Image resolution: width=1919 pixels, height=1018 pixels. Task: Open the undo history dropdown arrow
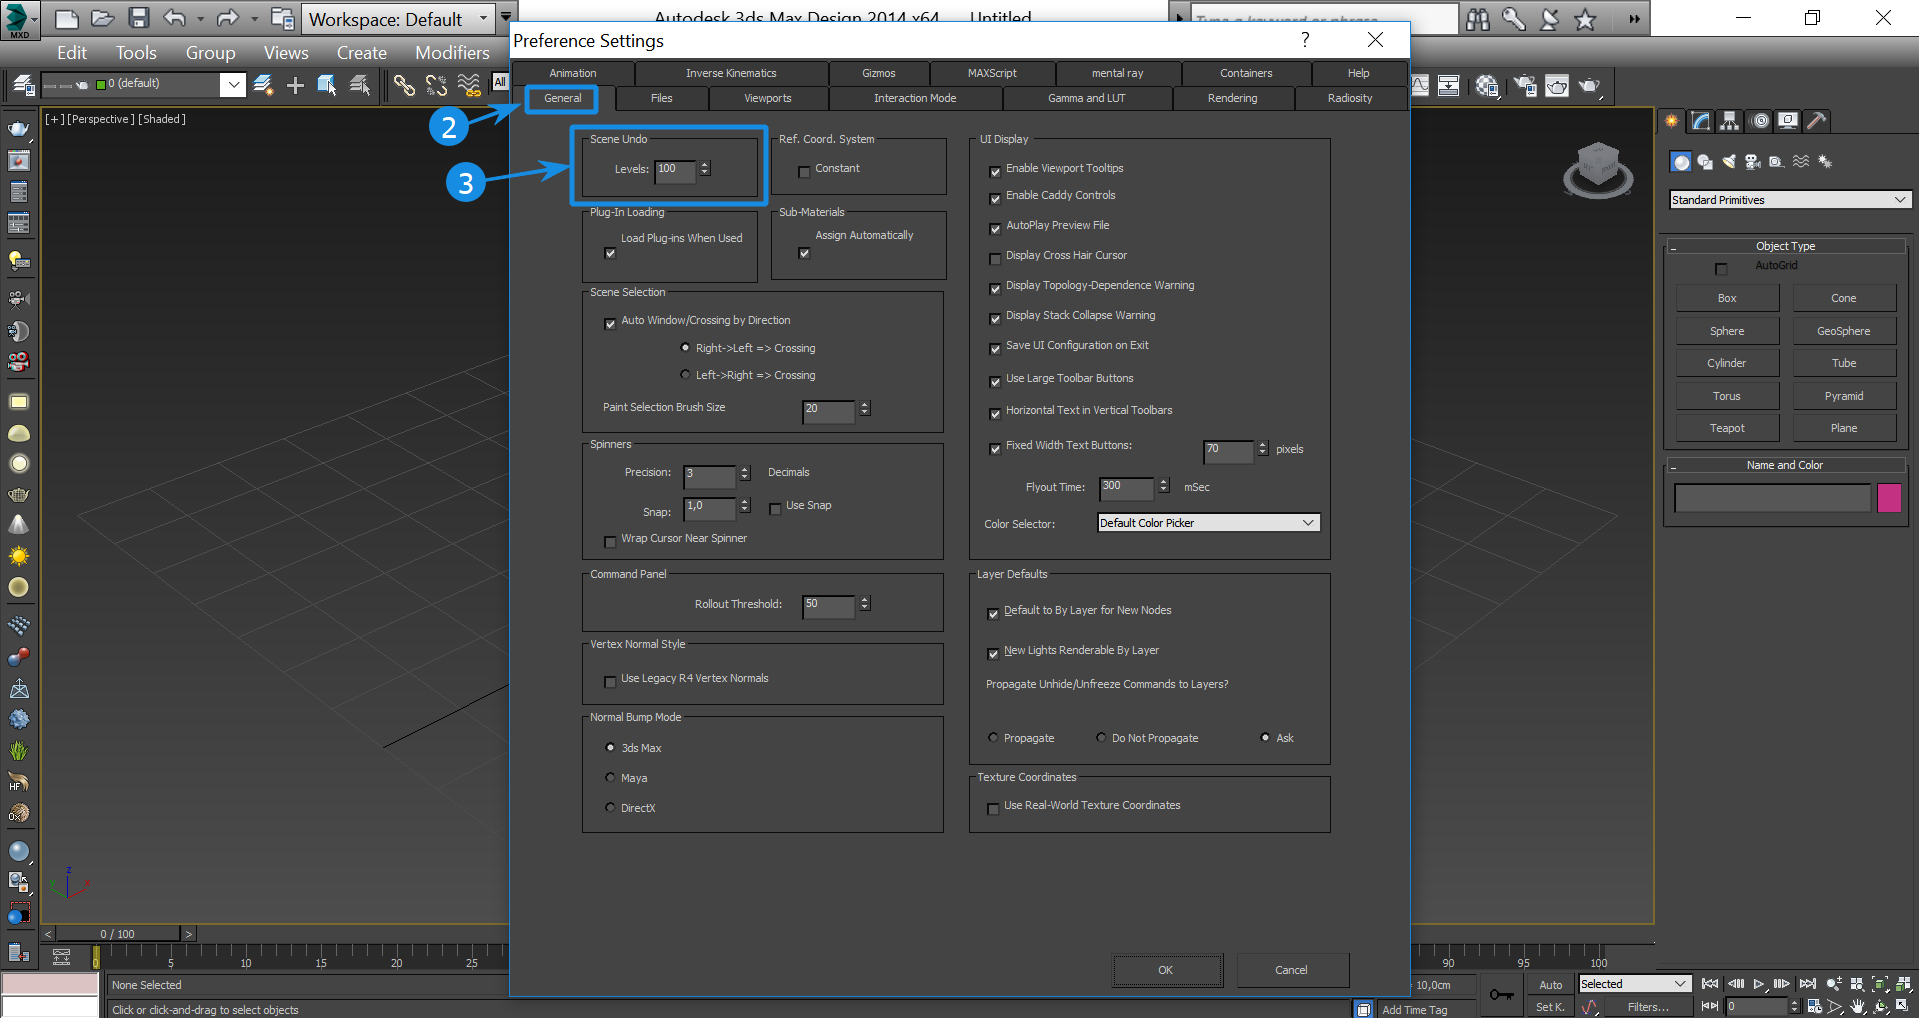coord(200,18)
